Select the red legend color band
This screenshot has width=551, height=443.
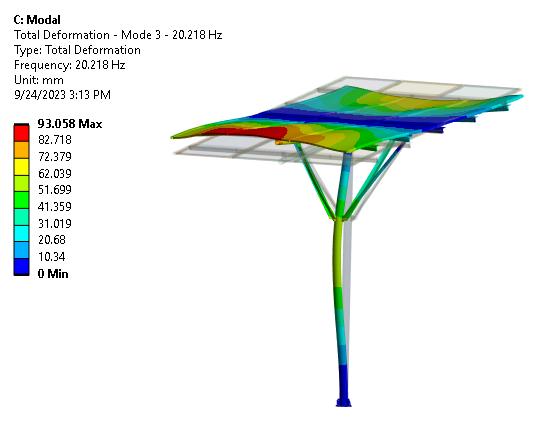21,133
